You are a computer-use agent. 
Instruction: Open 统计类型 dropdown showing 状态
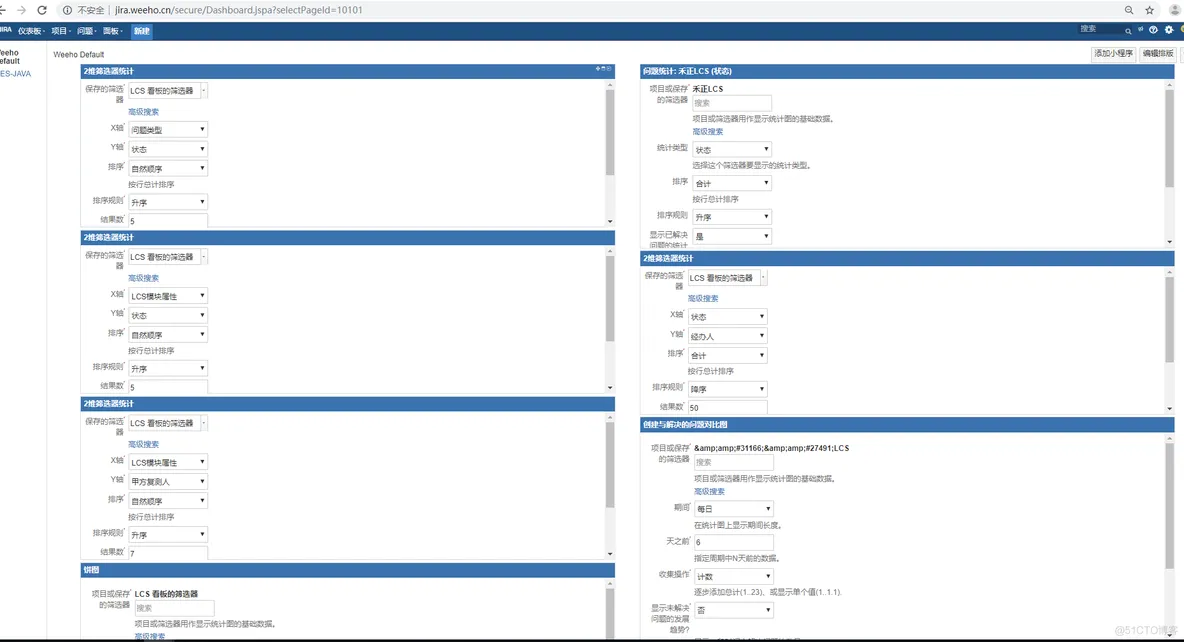(732, 150)
